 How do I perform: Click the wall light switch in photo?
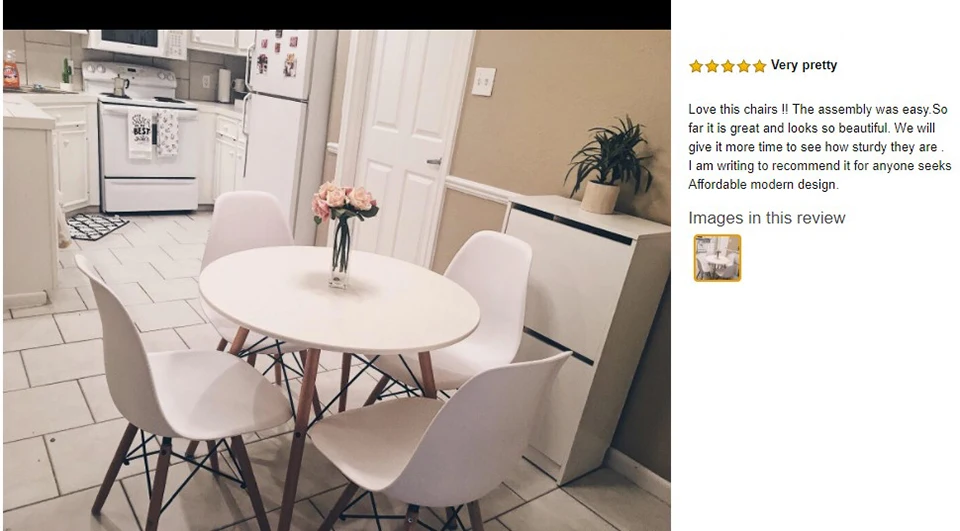483,81
